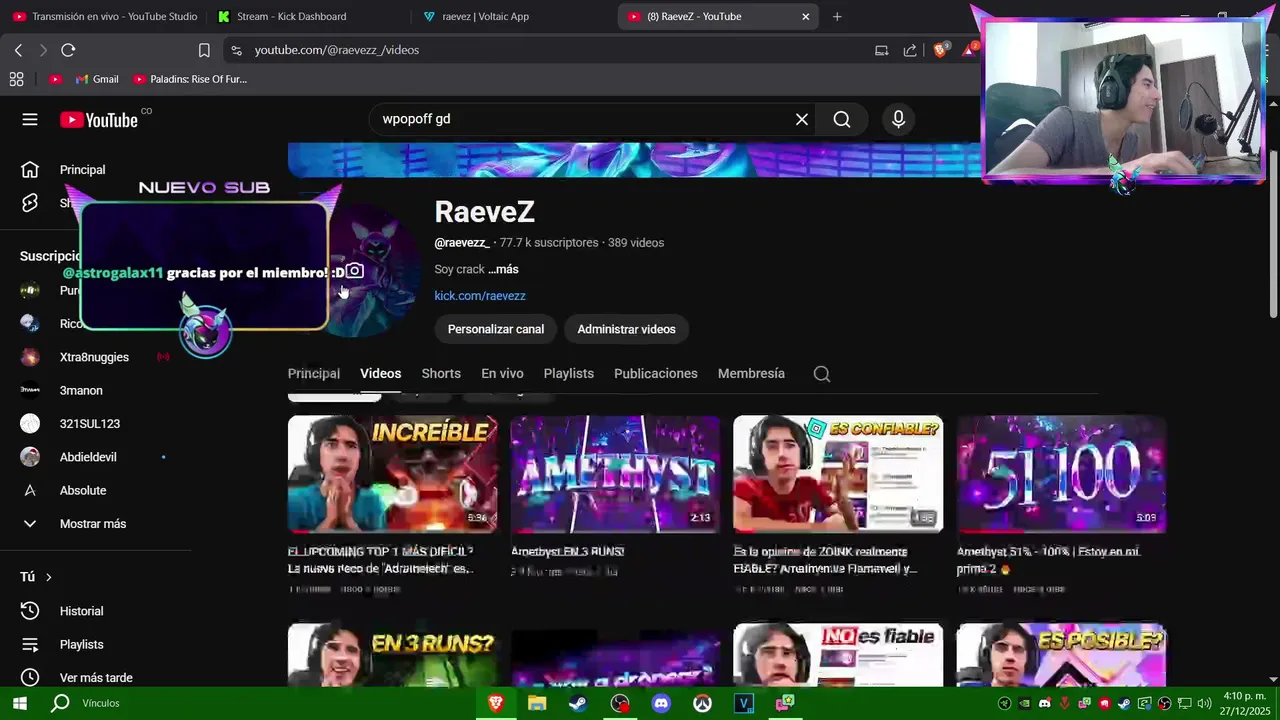Click the share page icon

point(910,50)
